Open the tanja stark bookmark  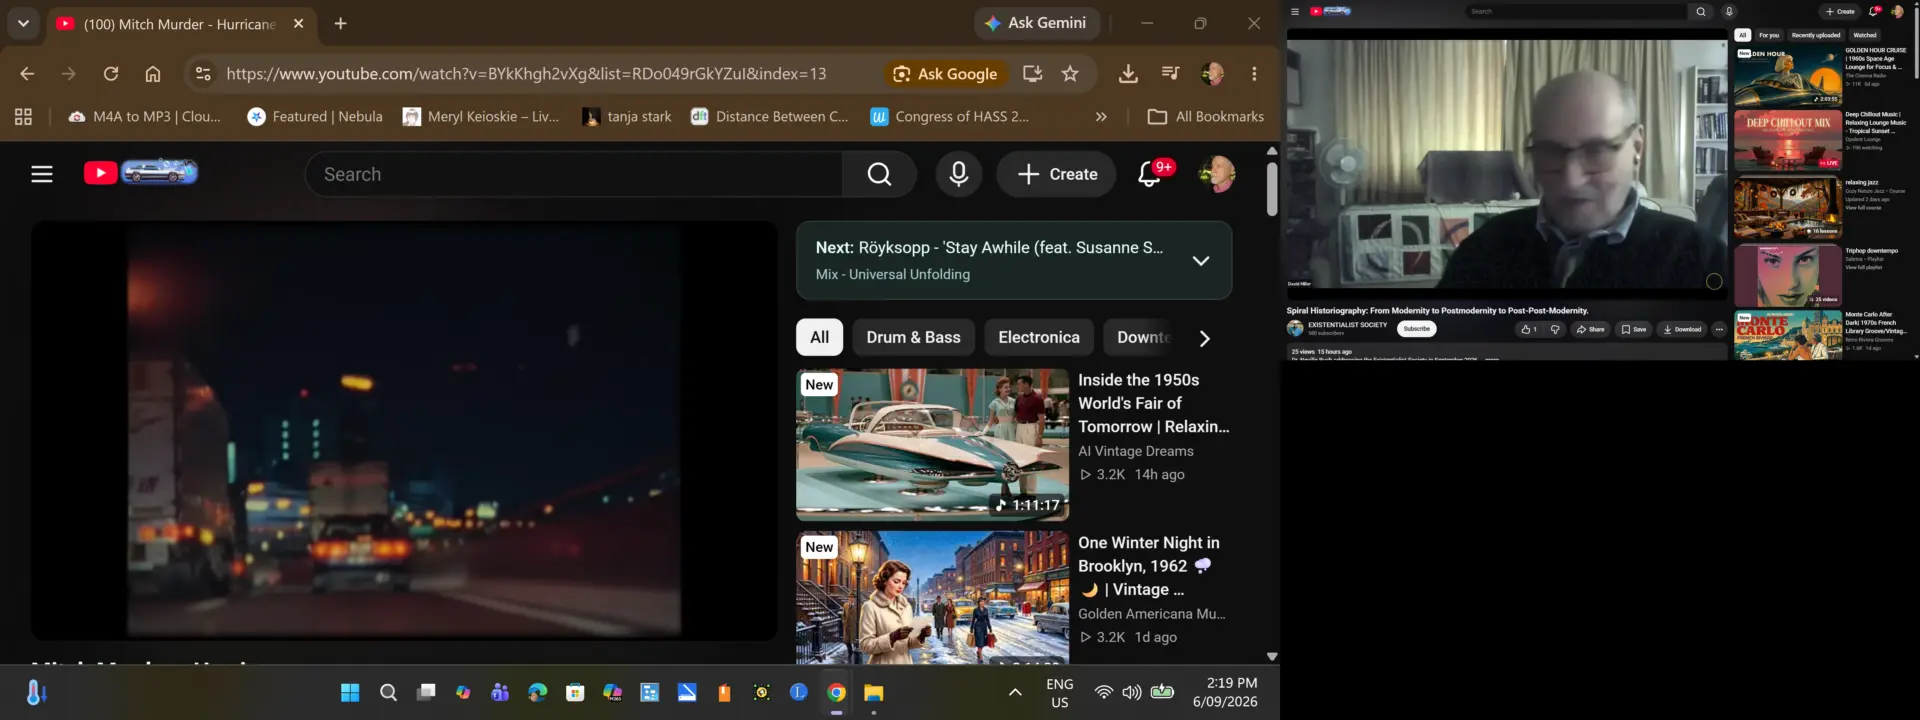pyautogui.click(x=627, y=117)
